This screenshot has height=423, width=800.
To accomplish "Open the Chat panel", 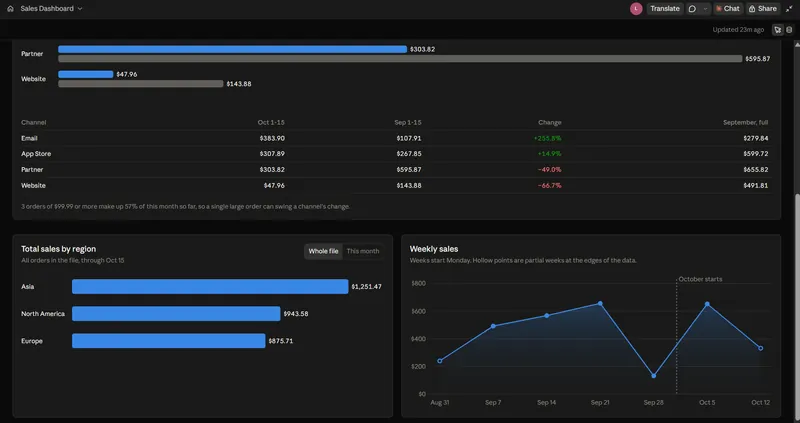I will pyautogui.click(x=728, y=9).
